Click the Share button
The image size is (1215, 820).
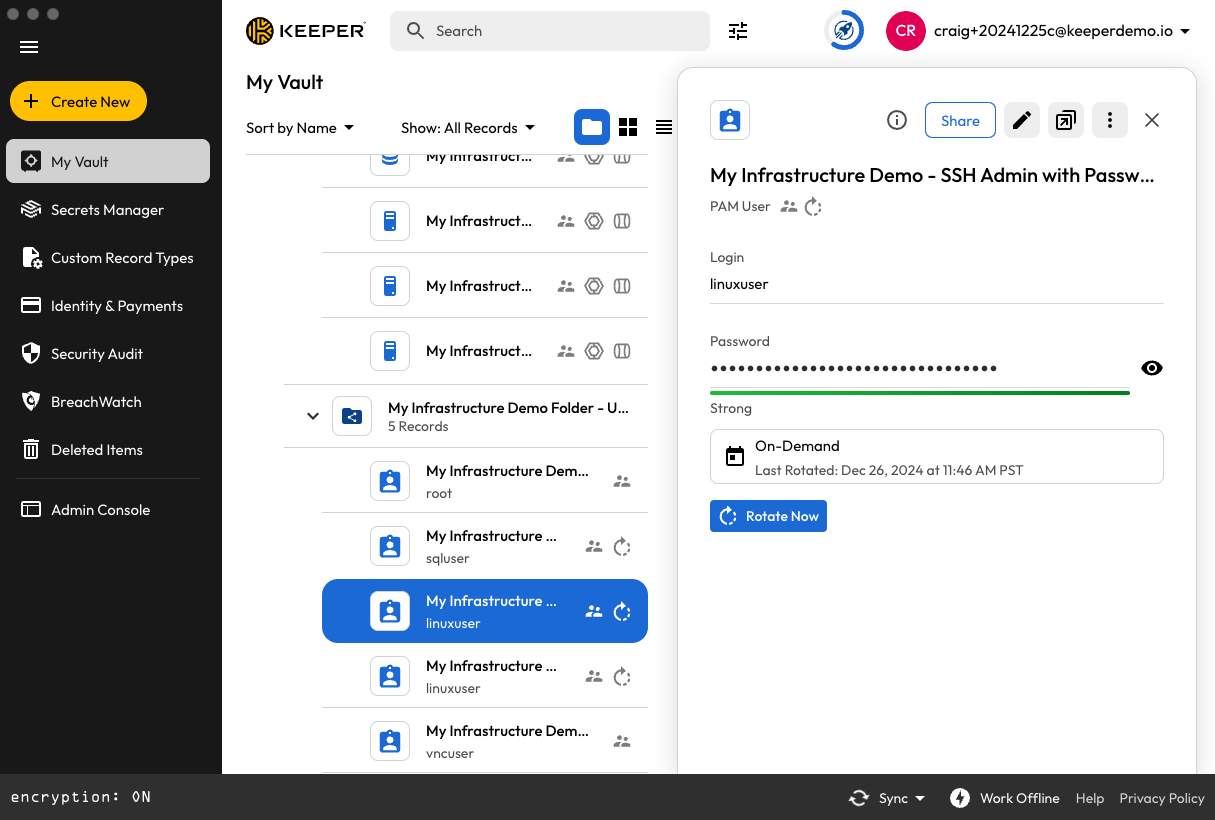pyautogui.click(x=960, y=120)
